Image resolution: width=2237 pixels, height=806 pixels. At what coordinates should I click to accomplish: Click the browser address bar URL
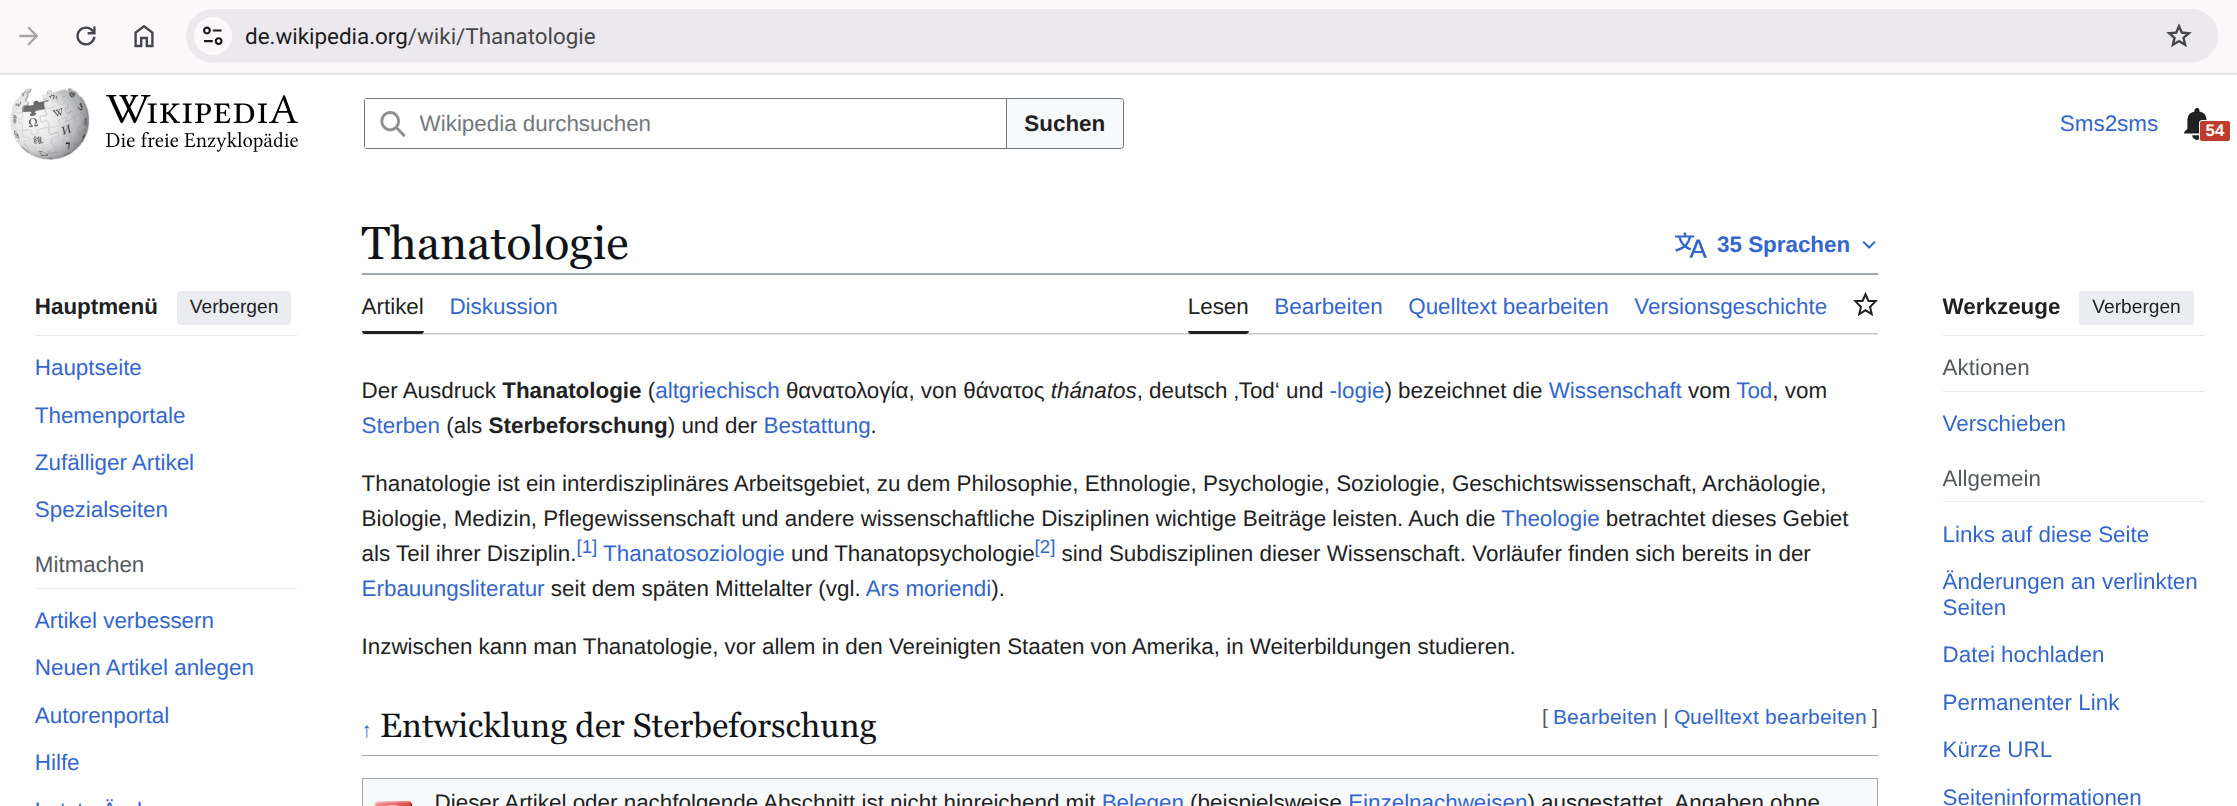(x=420, y=36)
